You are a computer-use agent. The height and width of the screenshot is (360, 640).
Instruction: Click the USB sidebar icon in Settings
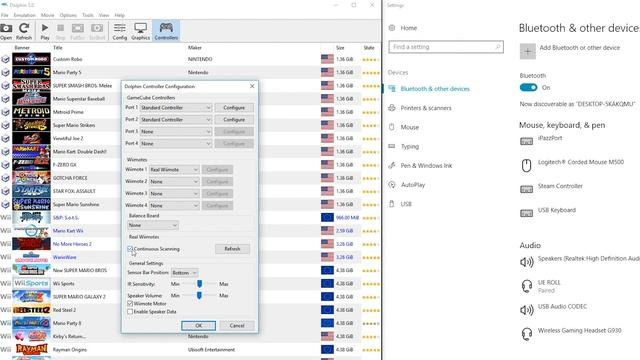(x=392, y=204)
